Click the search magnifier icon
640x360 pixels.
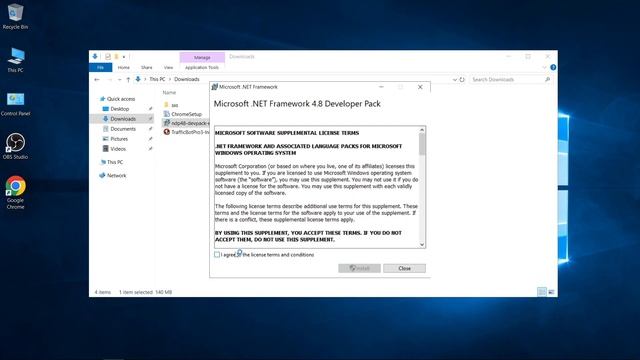pos(547,80)
